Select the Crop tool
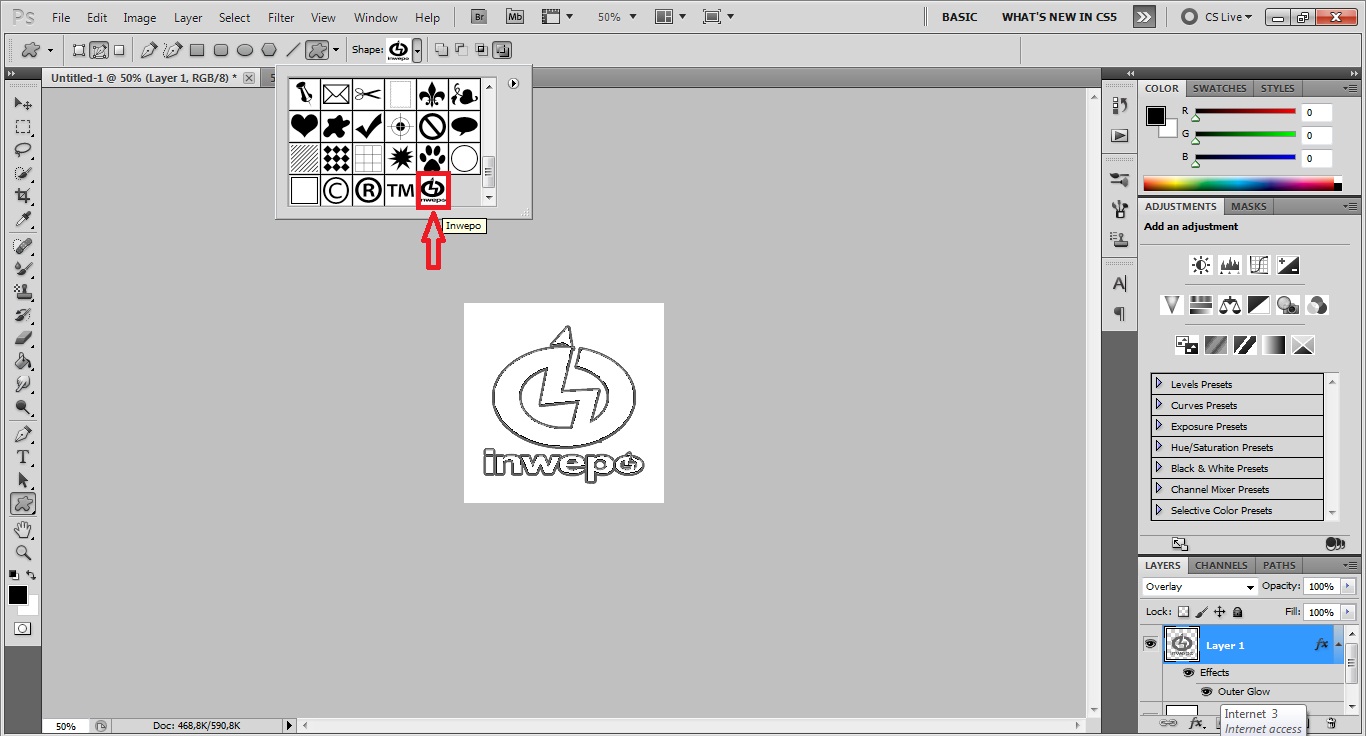 (x=23, y=196)
